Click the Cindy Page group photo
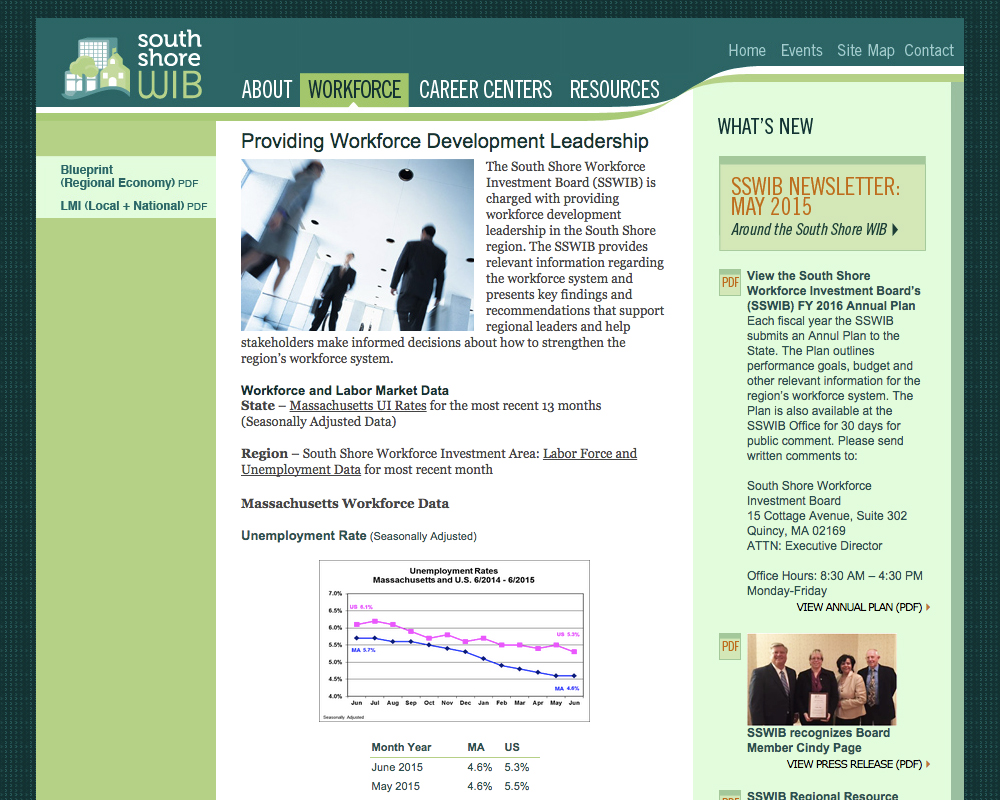This screenshot has height=800, width=1000. [821, 679]
